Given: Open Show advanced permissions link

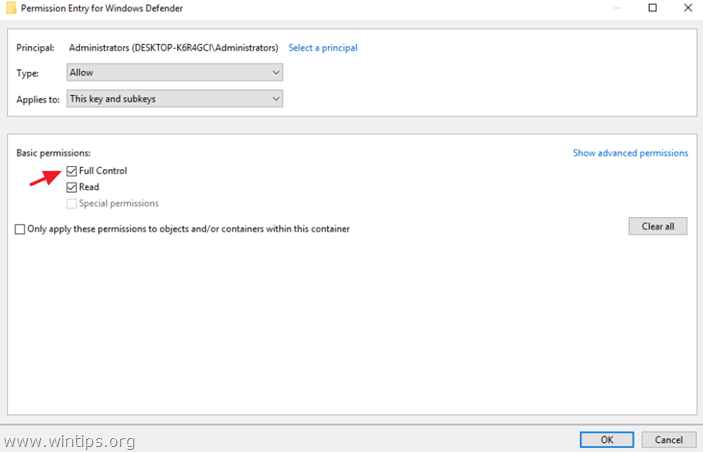Looking at the screenshot, I should coord(630,153).
